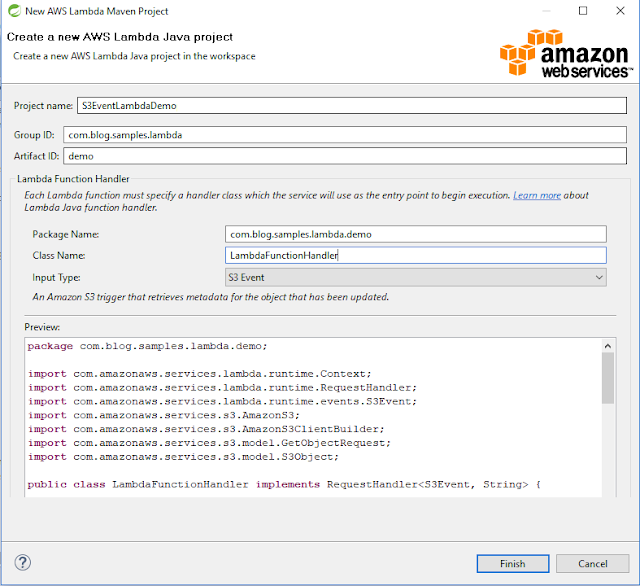
Task: Click the preview scrollbar up arrow
Action: (608, 346)
